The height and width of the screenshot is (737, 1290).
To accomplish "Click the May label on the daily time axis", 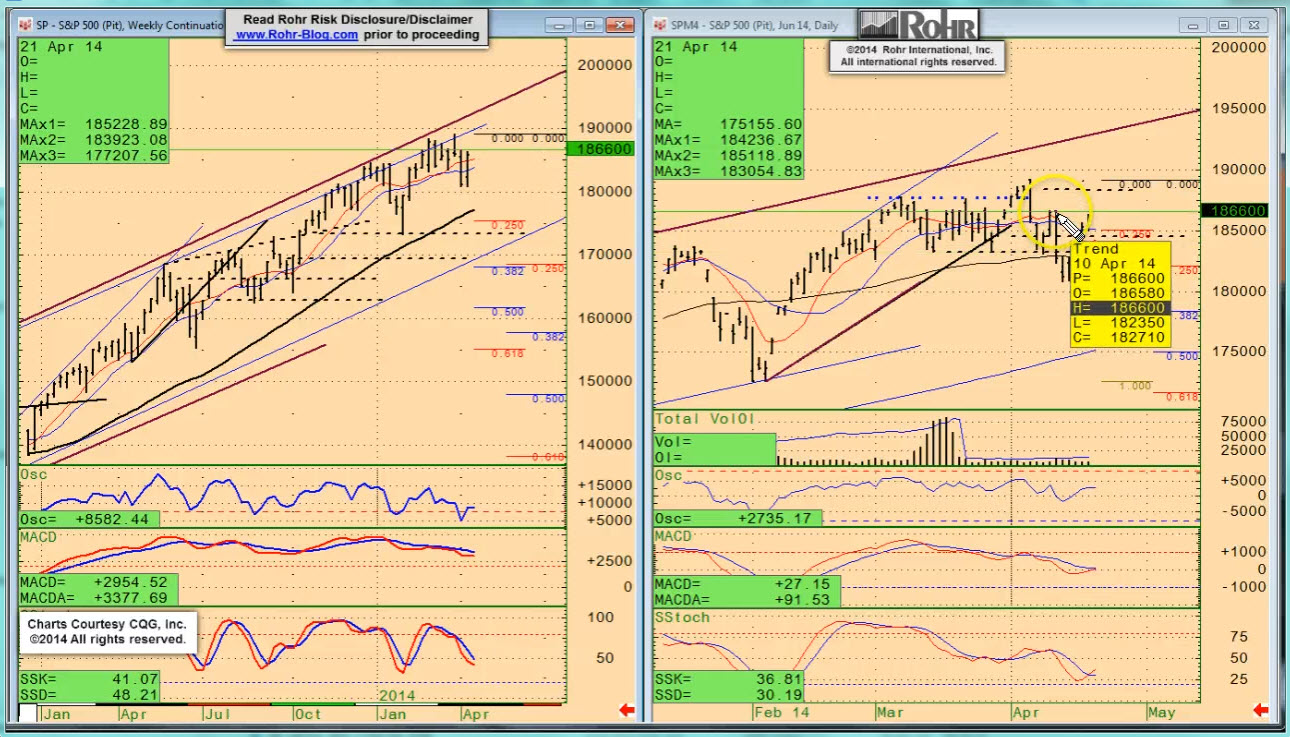I will click(x=1160, y=713).
